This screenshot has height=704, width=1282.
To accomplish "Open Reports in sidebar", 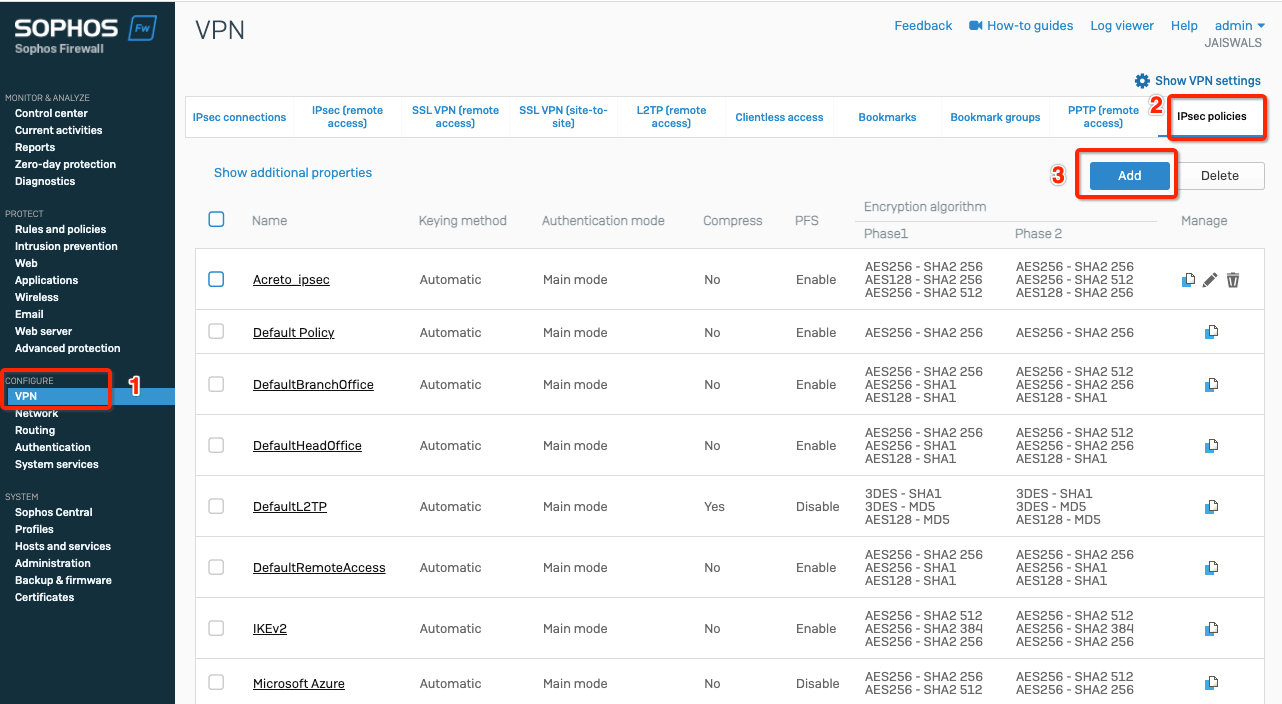I will tap(35, 147).
